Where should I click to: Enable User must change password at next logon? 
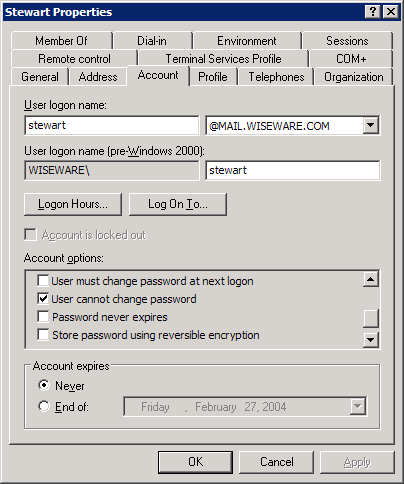tap(43, 281)
